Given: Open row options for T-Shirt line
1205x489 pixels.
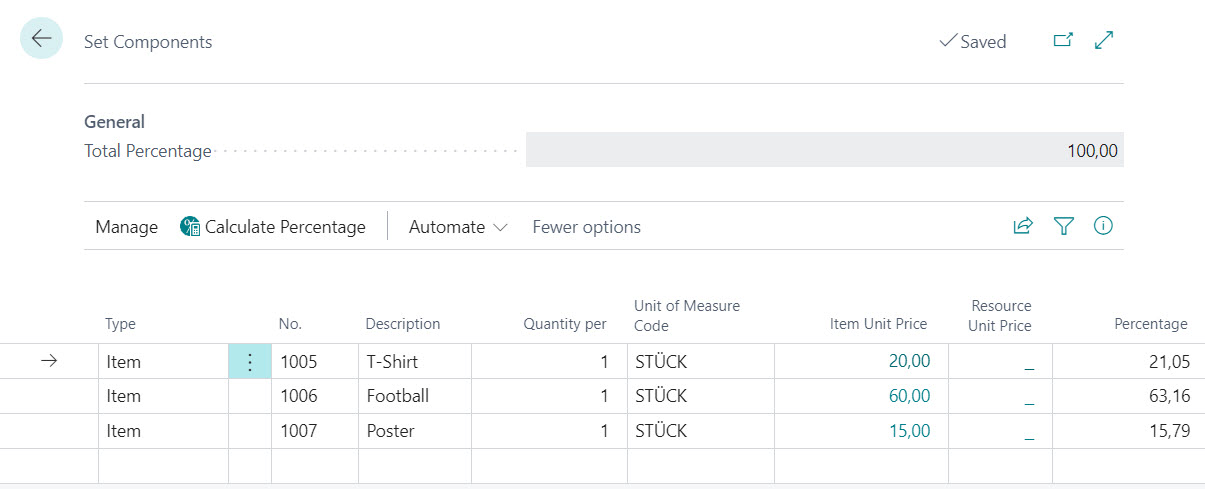Looking at the screenshot, I should click(250, 362).
